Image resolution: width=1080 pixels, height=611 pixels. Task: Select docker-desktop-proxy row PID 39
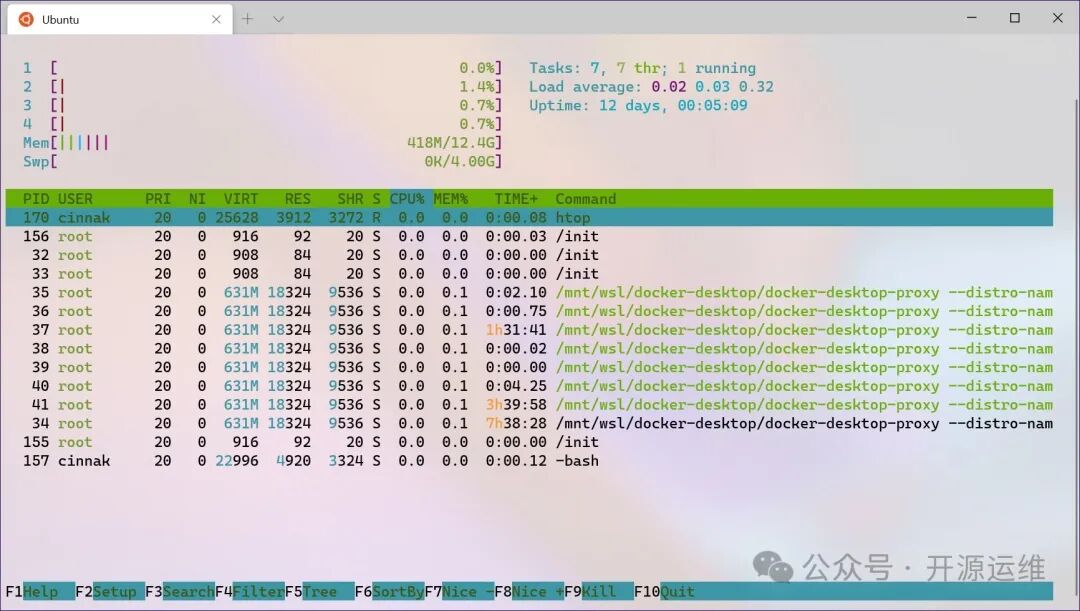tap(529, 367)
